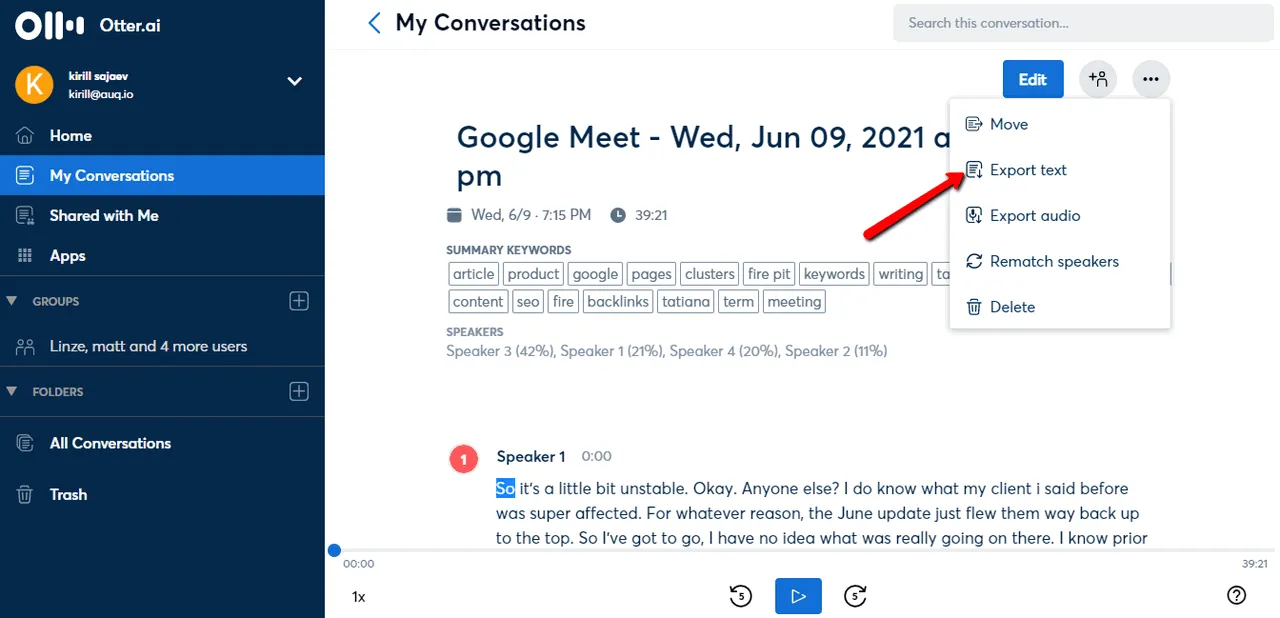Click the Edit button
This screenshot has width=1280, height=618.
(x=1032, y=79)
